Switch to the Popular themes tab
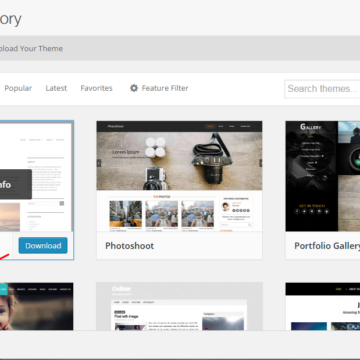The height and width of the screenshot is (360, 360). coord(18,88)
